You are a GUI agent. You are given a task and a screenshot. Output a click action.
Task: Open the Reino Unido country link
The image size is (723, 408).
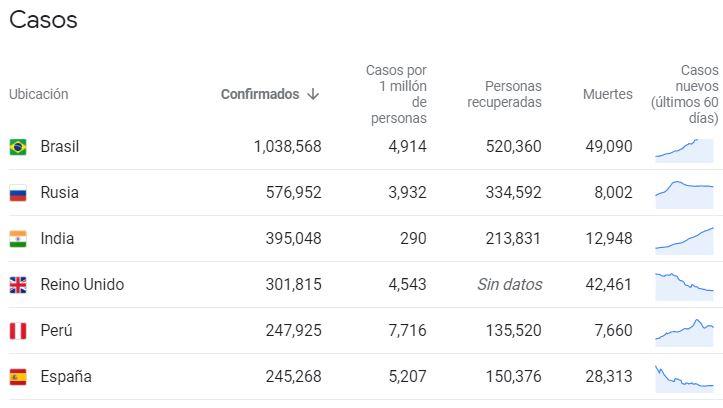coord(82,285)
